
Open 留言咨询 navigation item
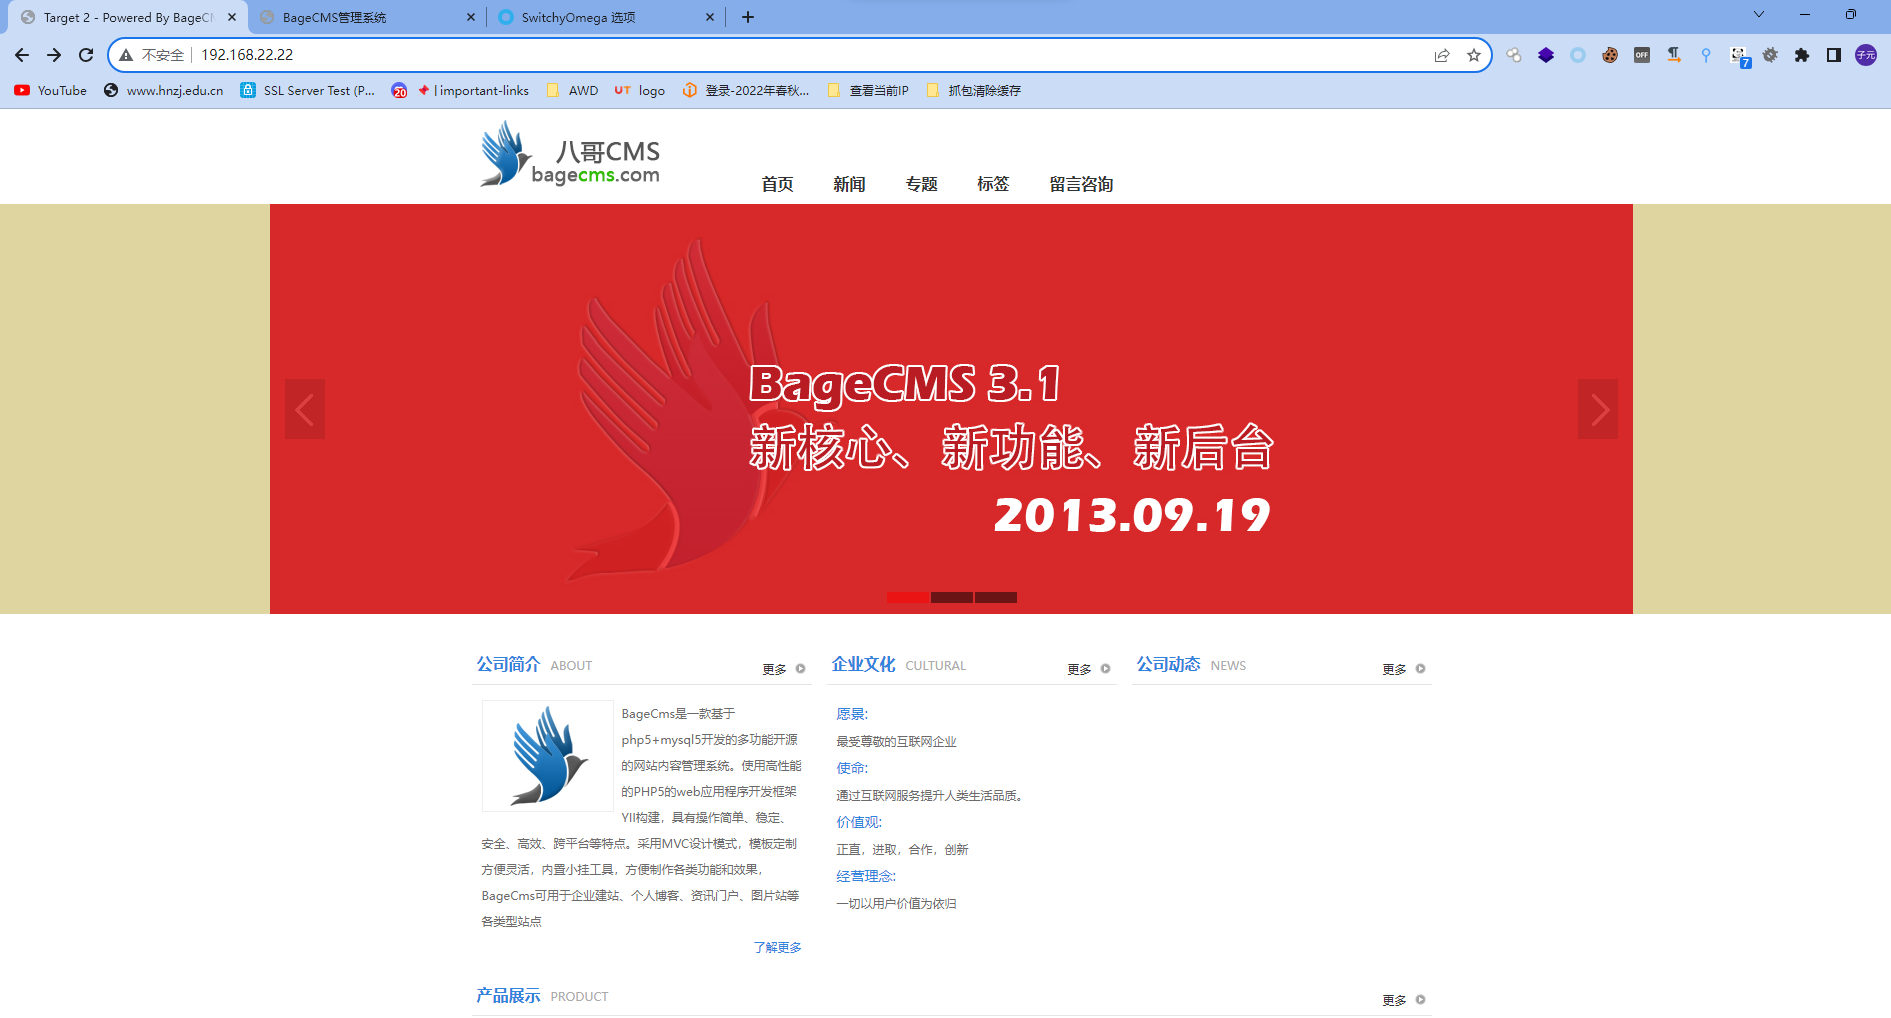coord(1081,184)
